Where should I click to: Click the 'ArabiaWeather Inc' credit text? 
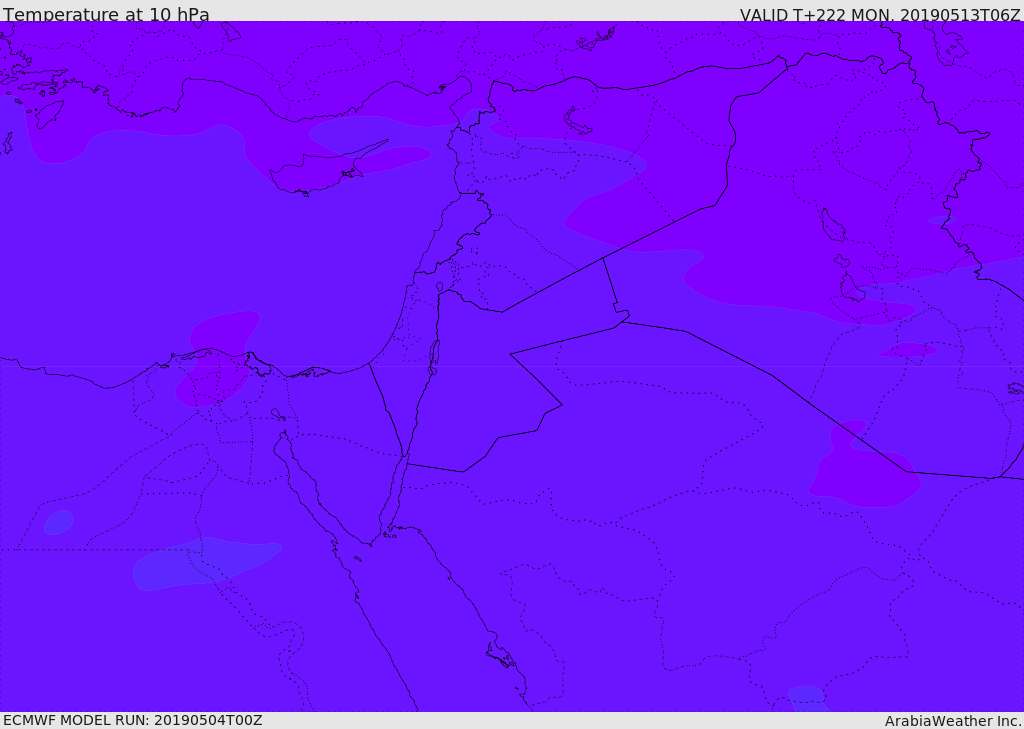pyautogui.click(x=952, y=721)
